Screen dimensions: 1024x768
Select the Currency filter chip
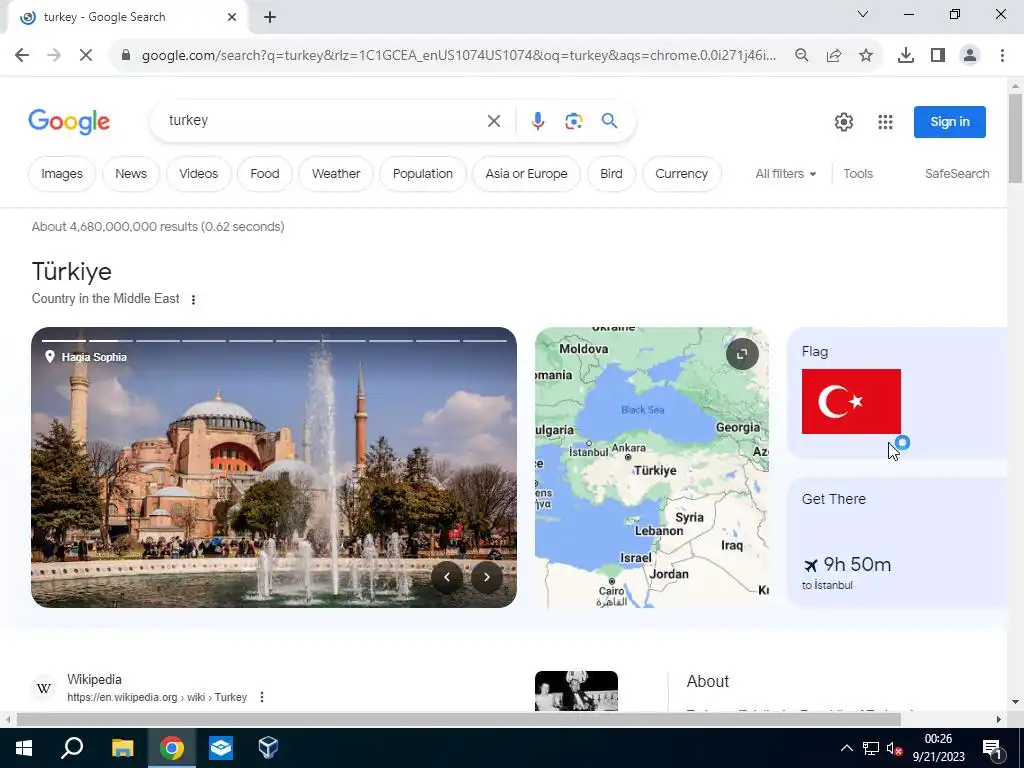pos(681,174)
